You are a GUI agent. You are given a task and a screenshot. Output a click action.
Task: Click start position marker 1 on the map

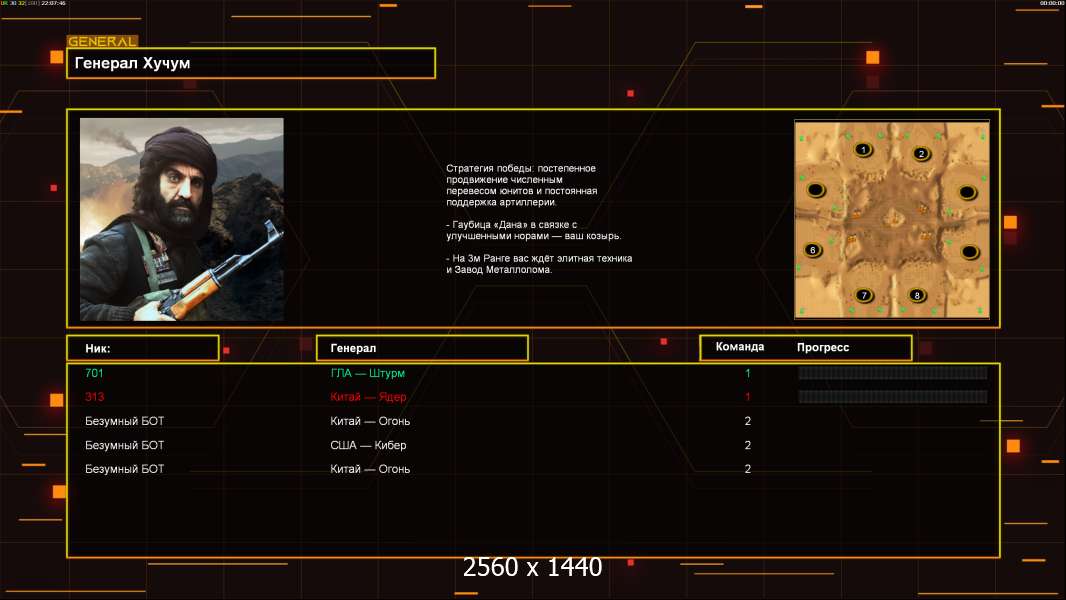[x=863, y=149]
